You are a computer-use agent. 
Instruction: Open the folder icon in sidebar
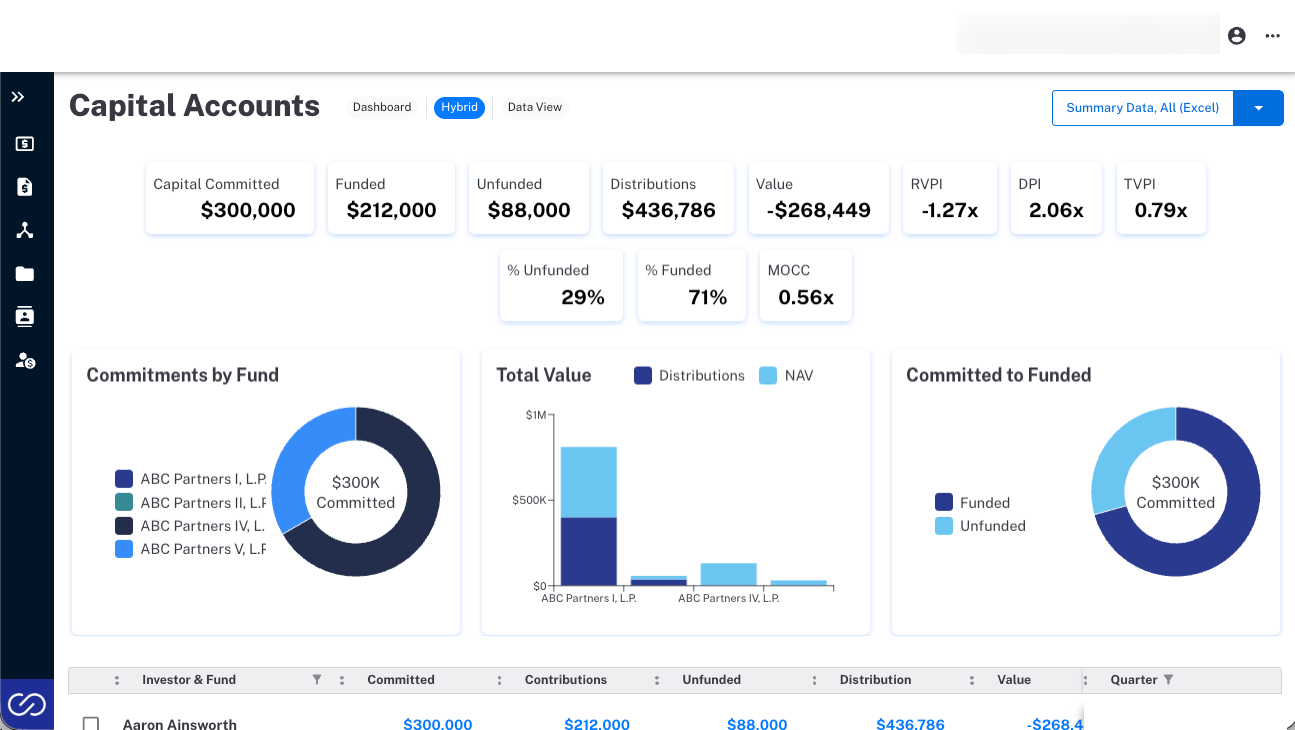pyautogui.click(x=25, y=274)
